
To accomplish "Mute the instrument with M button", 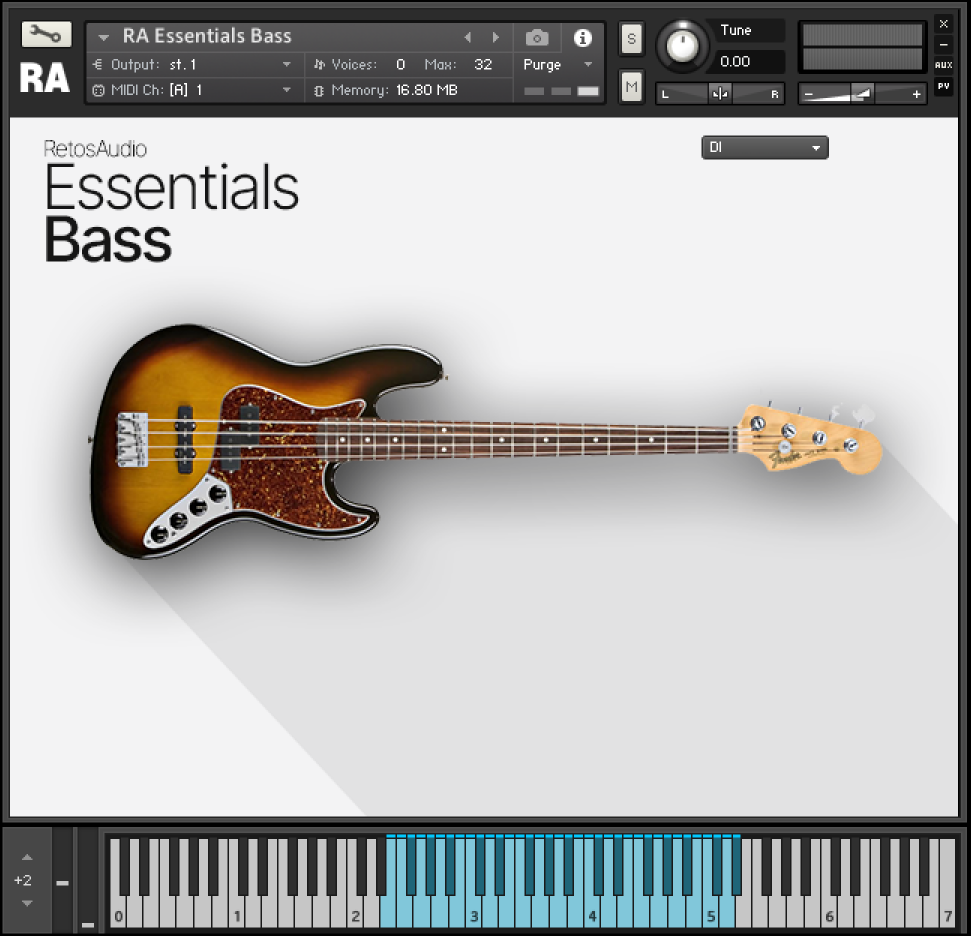I will pyautogui.click(x=631, y=87).
